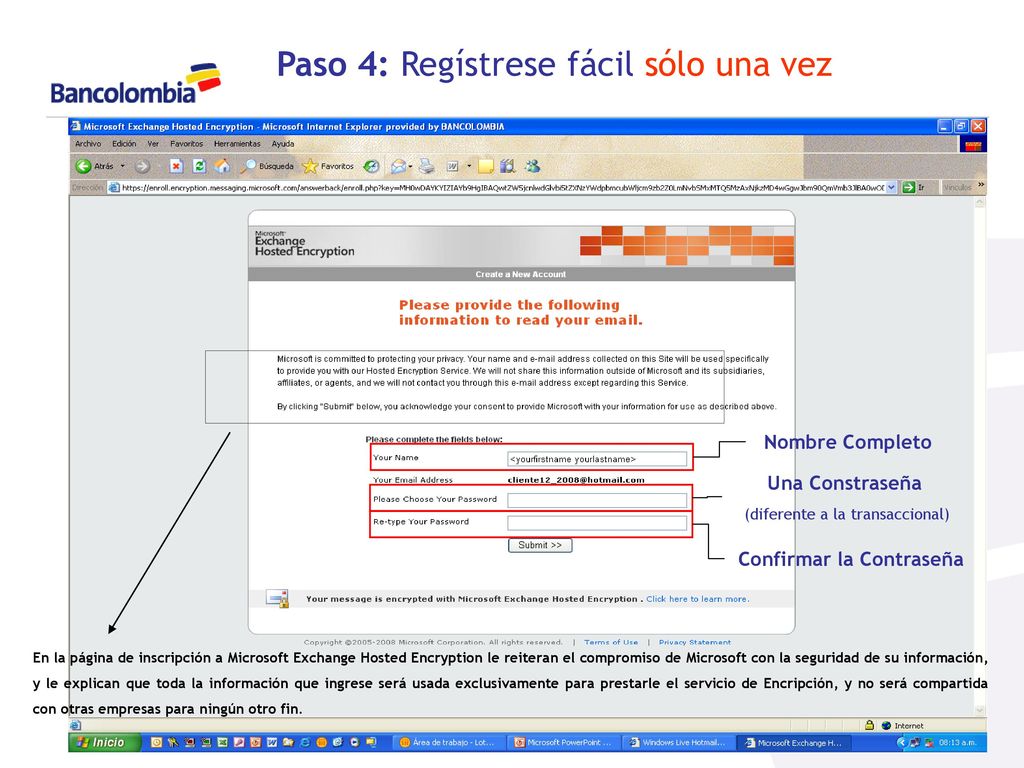The image size is (1024, 768).
Task: Click the yellow Discuss note icon
Action: (485, 167)
